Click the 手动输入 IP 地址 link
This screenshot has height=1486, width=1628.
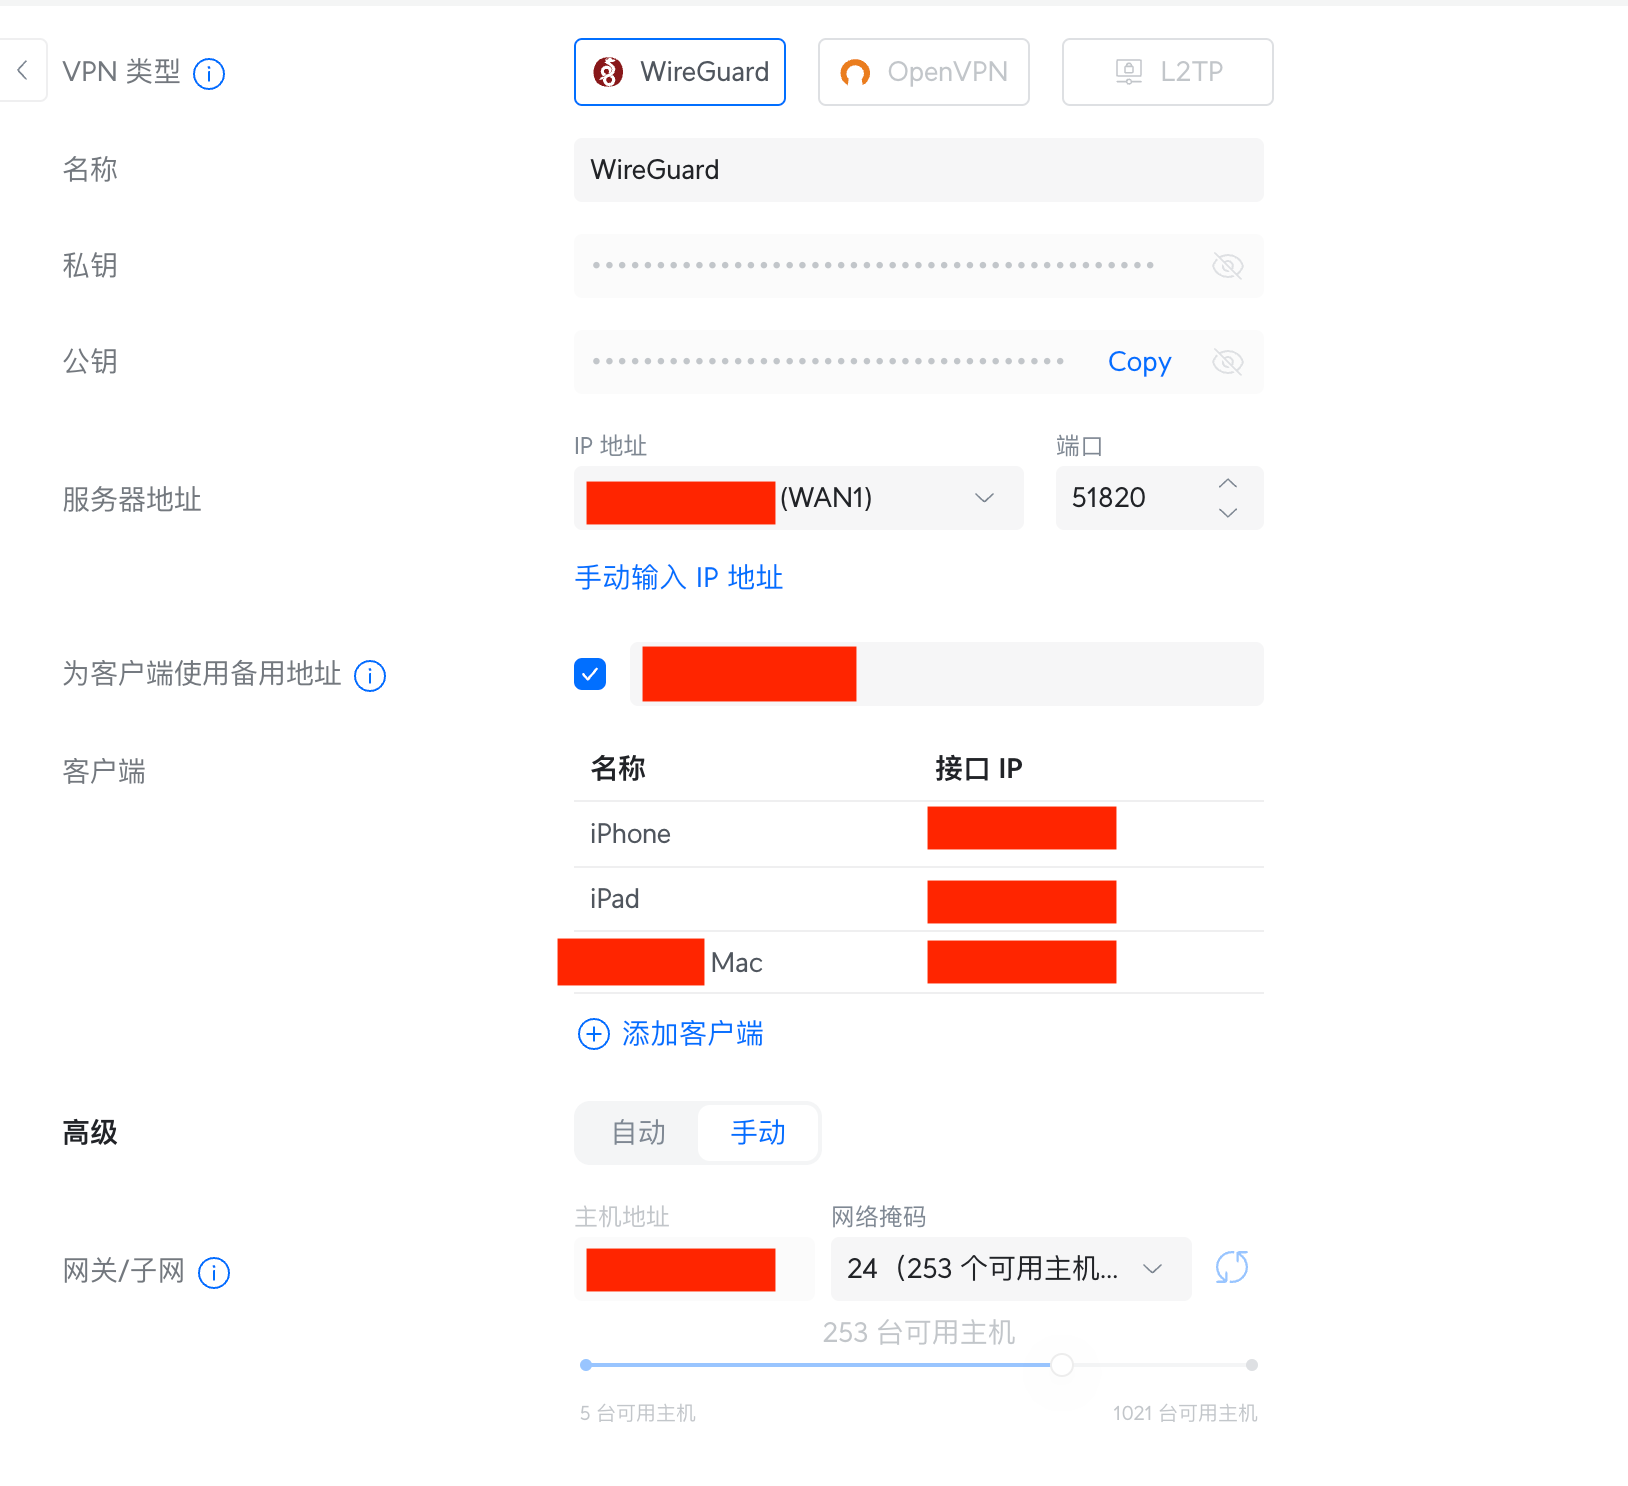[x=678, y=578]
